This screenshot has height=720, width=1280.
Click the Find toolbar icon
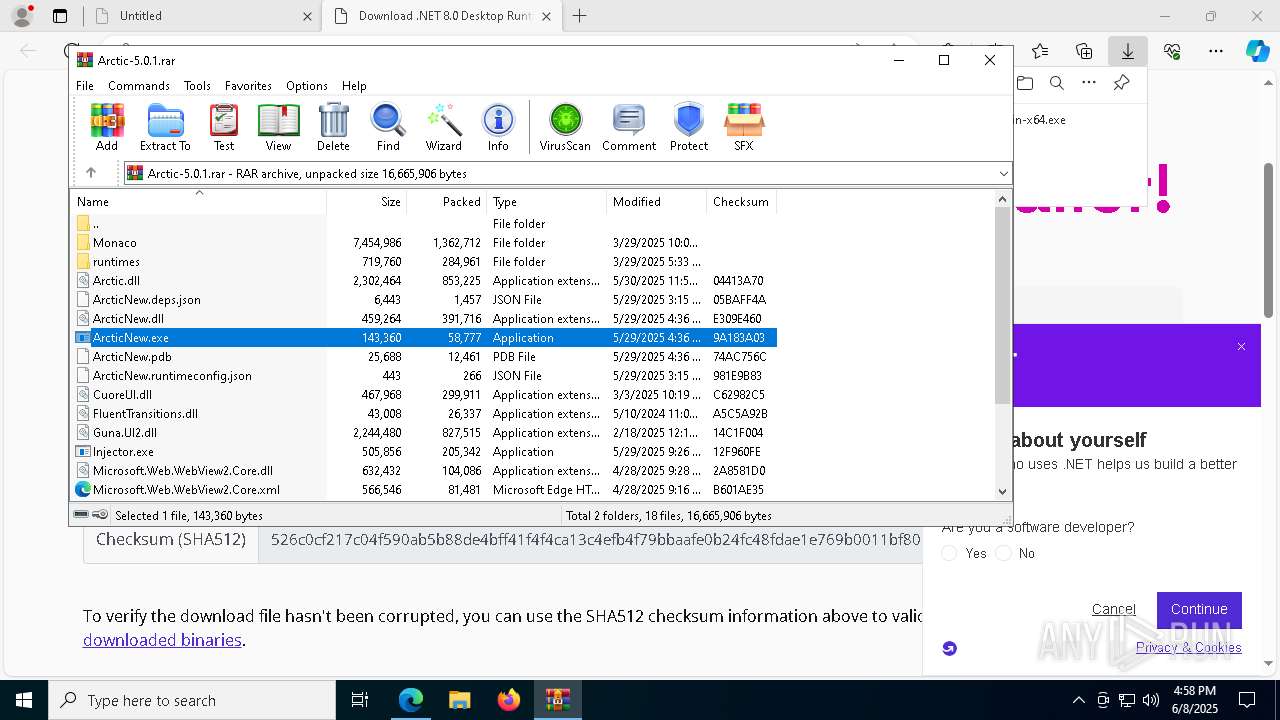point(388,127)
